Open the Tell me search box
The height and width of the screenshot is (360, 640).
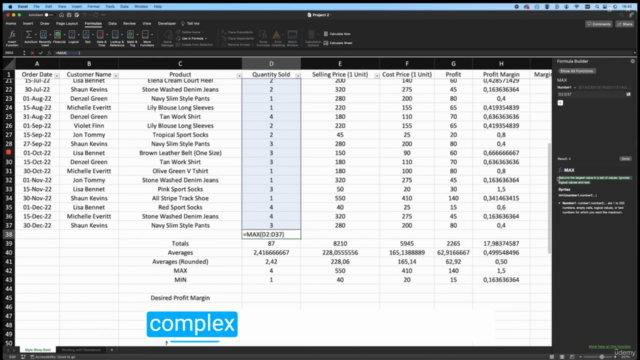190,24
